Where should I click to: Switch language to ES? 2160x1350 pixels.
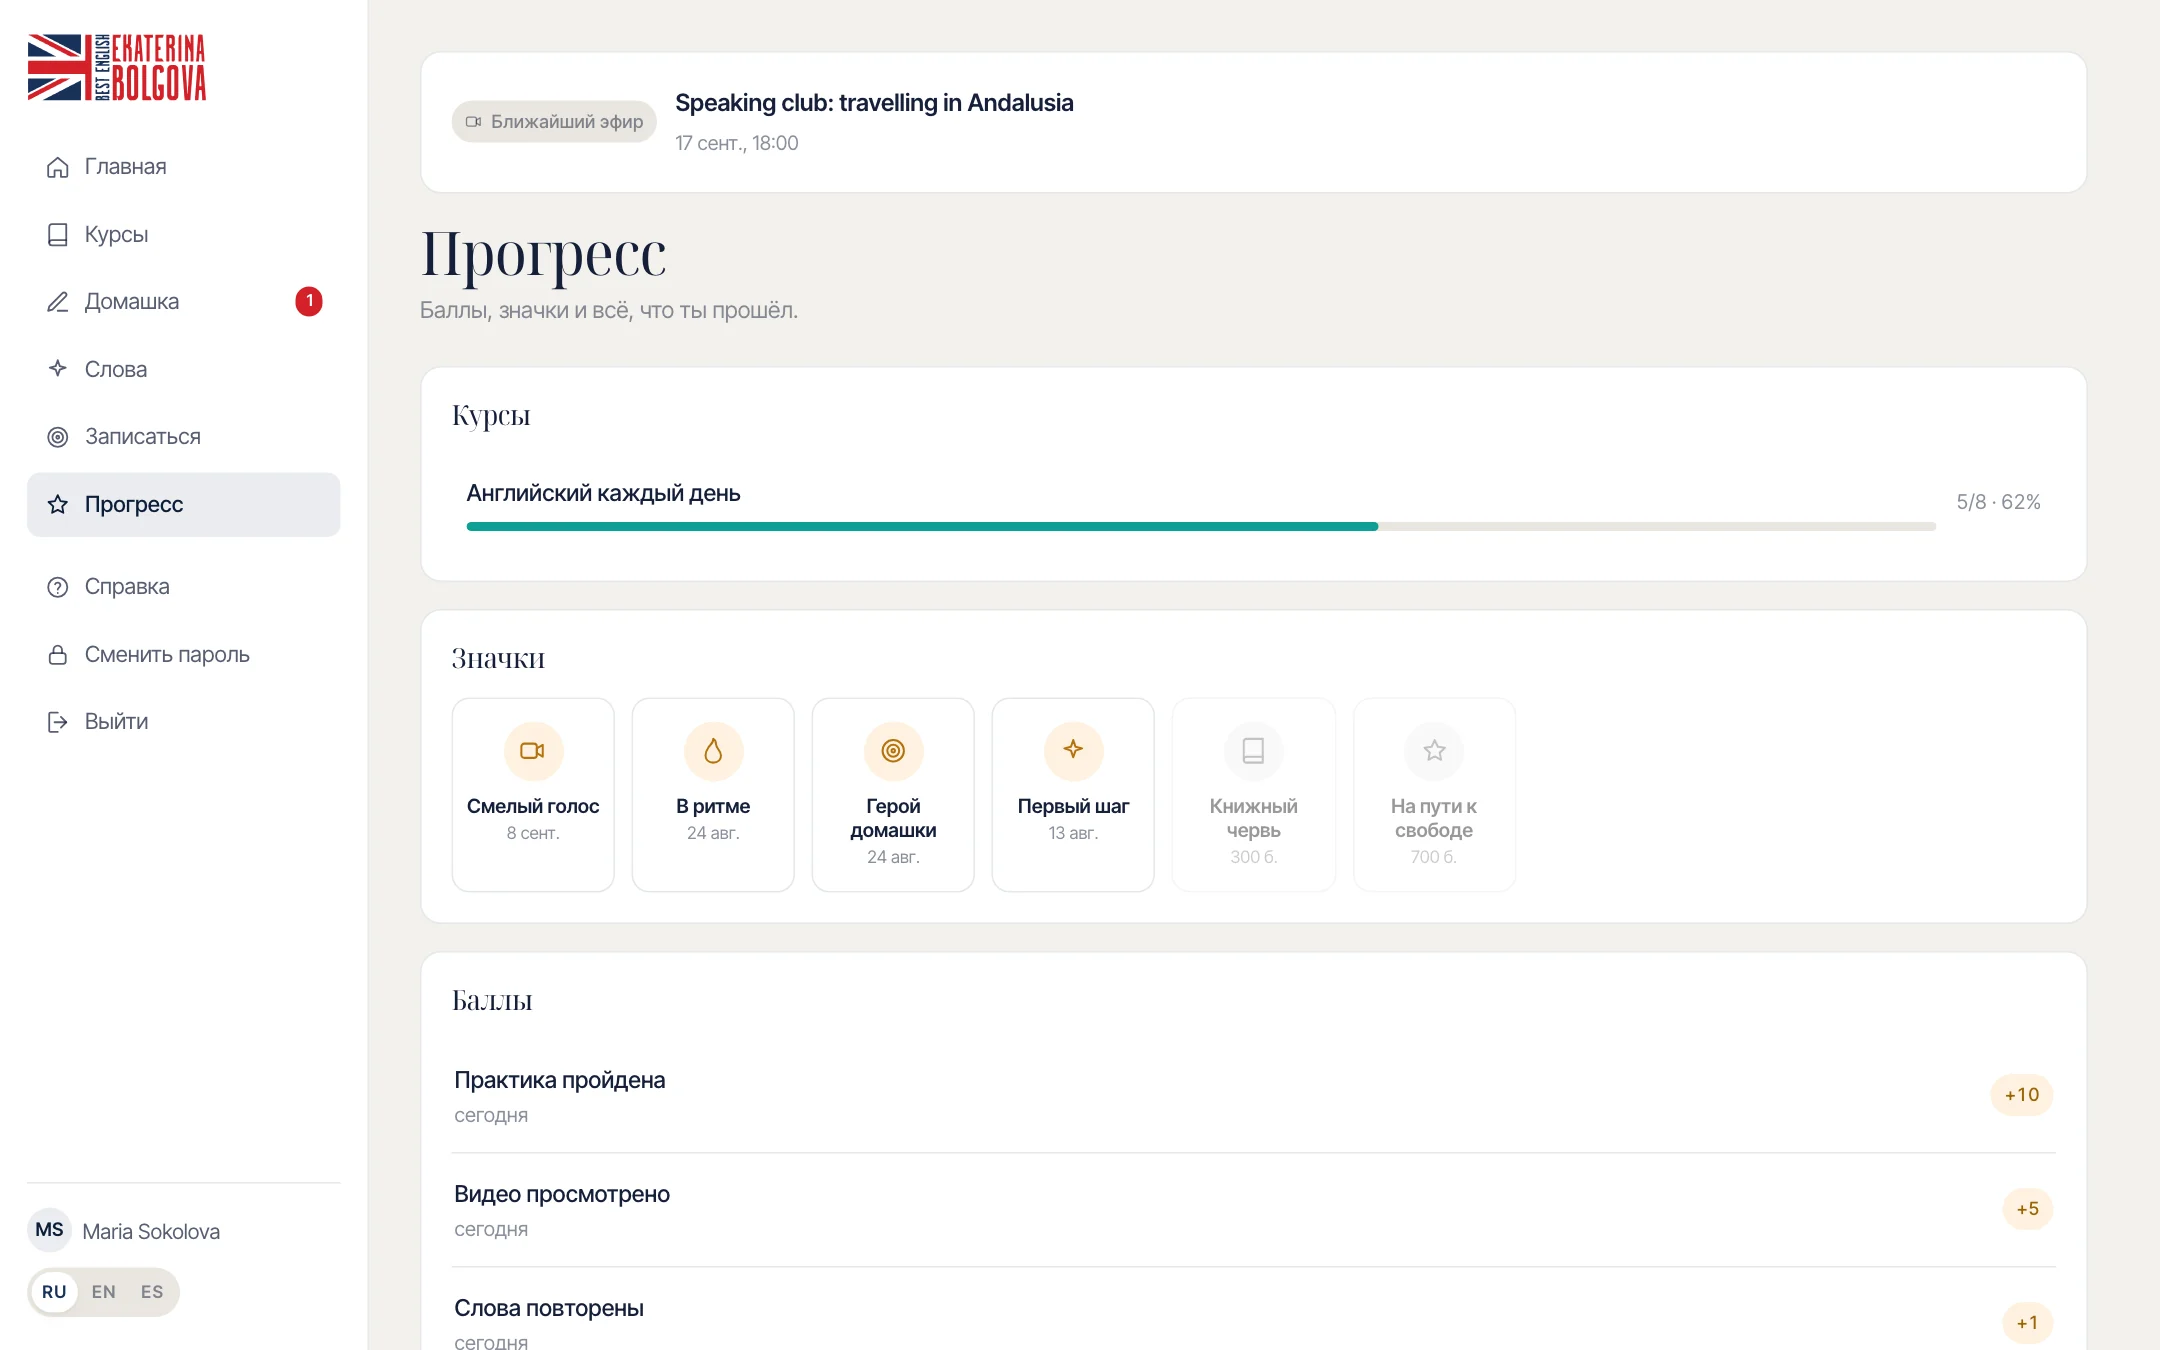(152, 1292)
